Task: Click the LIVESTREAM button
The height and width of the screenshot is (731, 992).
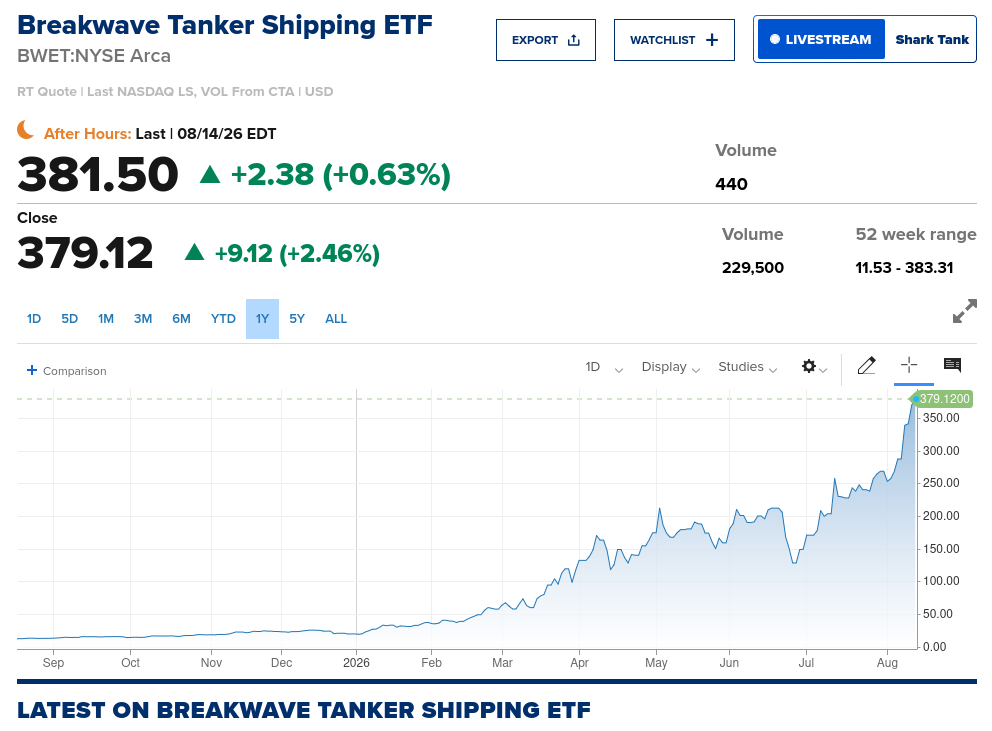Action: (821, 39)
